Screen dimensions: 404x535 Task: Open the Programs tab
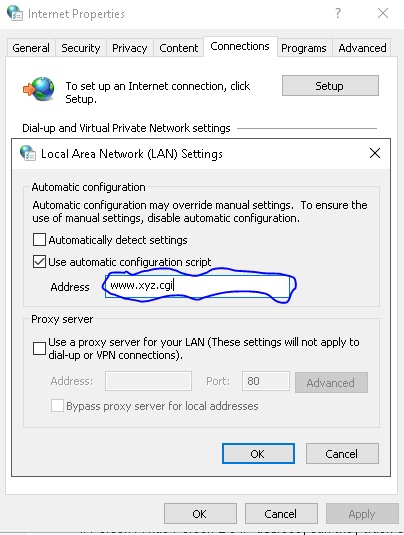pyautogui.click(x=304, y=48)
